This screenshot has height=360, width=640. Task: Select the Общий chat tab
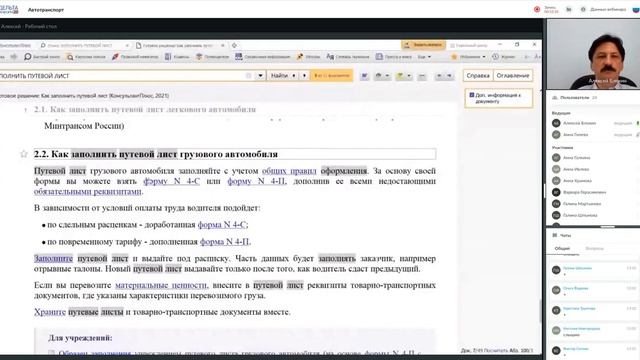point(562,249)
